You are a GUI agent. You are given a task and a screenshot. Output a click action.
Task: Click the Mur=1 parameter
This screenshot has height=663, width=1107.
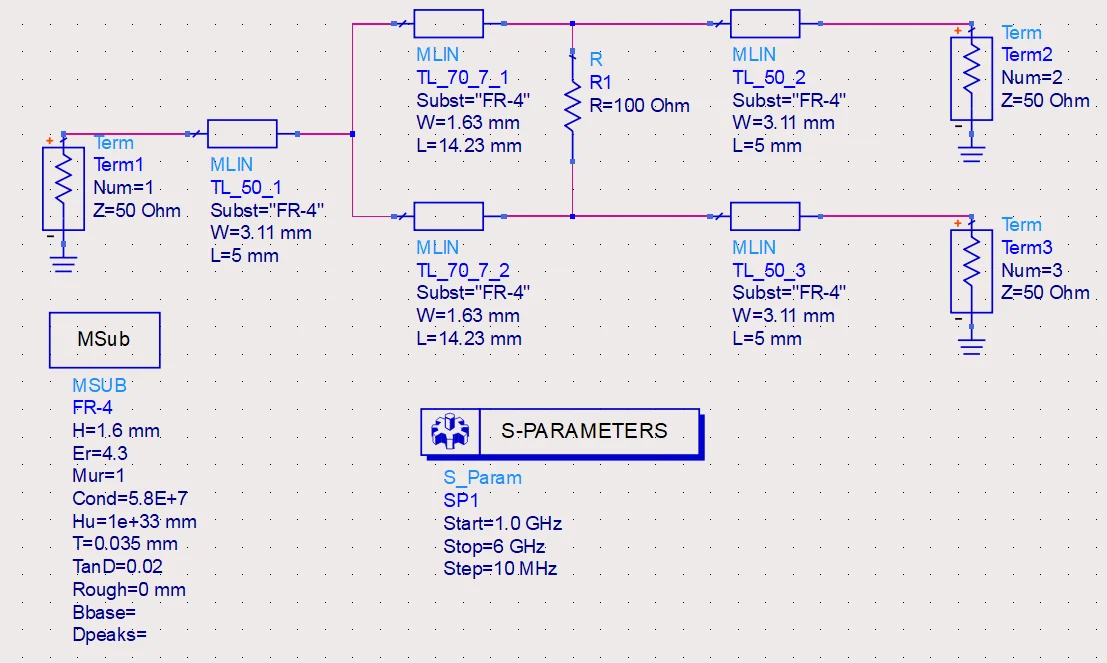pos(98,476)
